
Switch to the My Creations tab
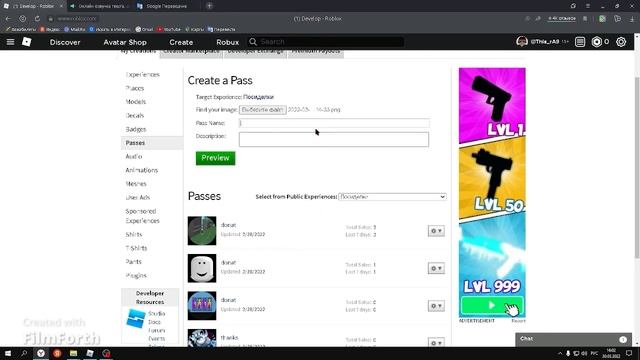[138, 53]
